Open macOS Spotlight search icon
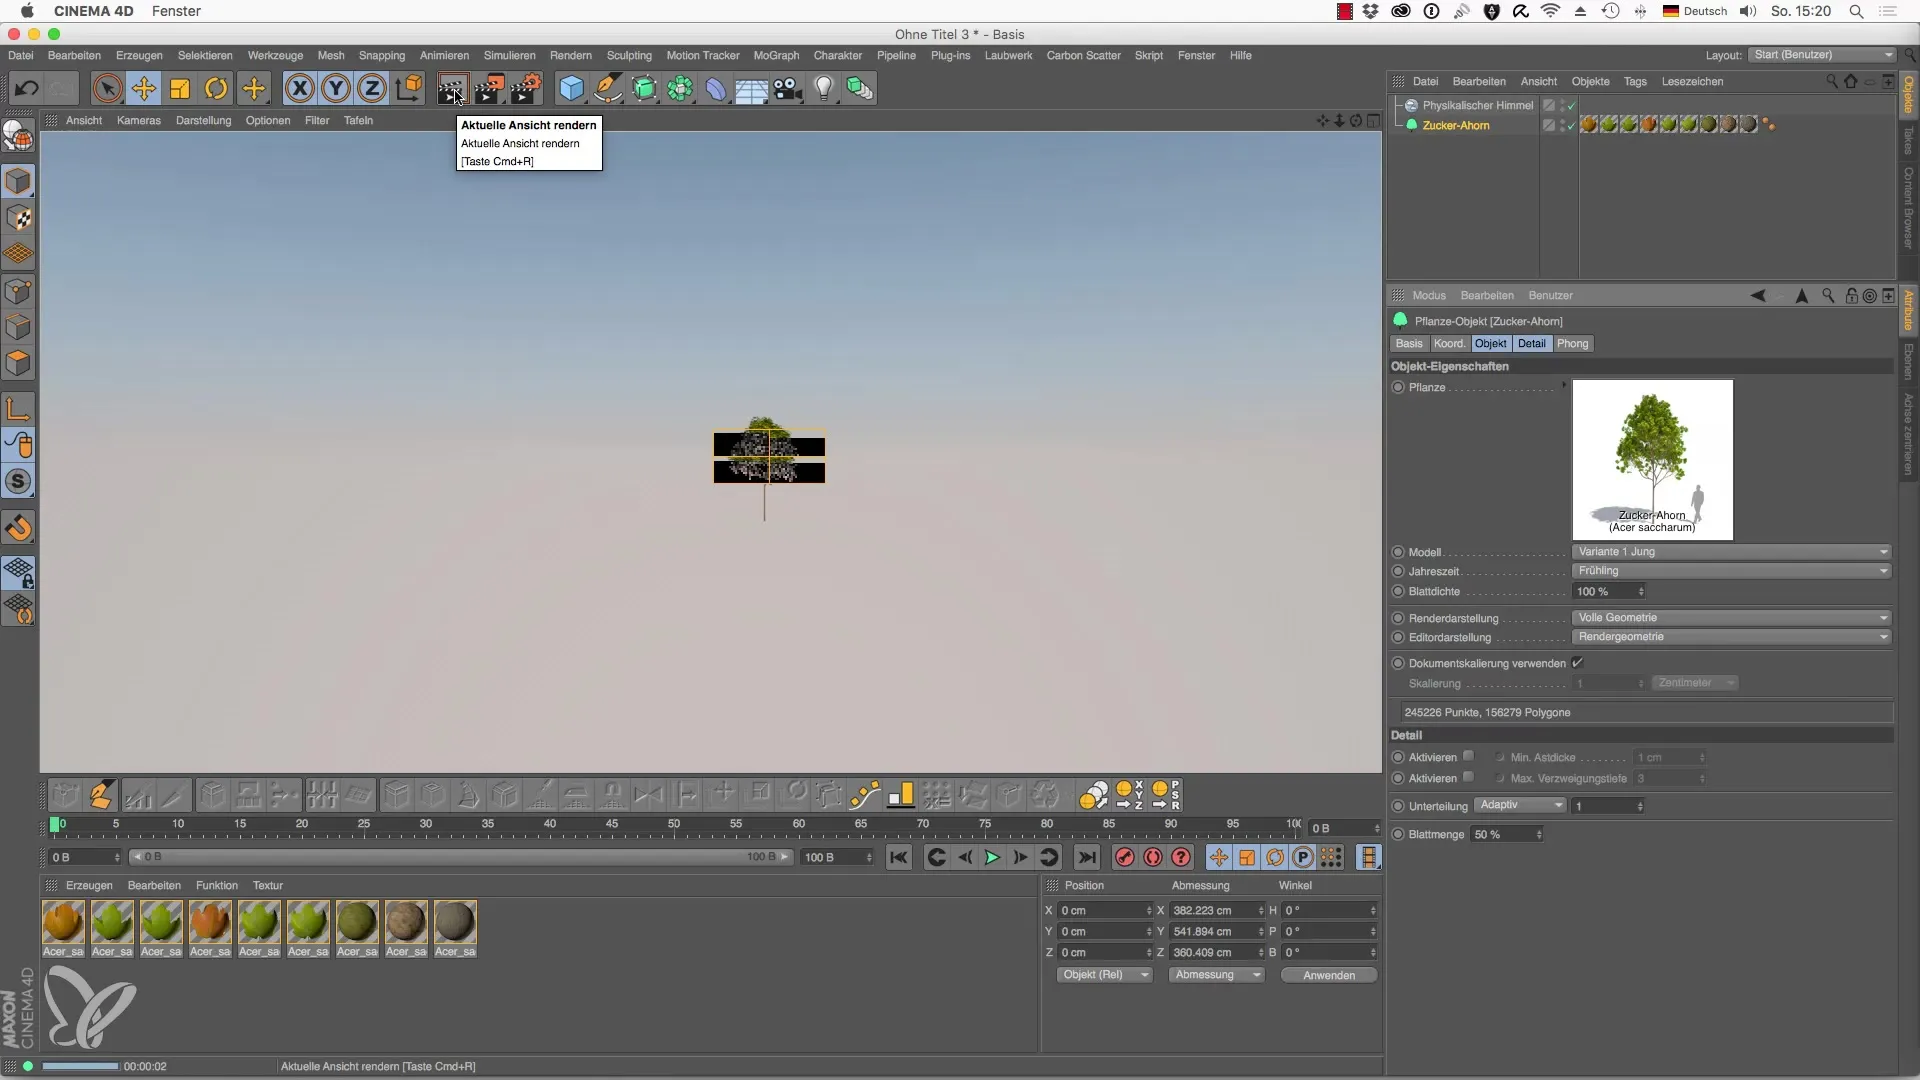The image size is (1920, 1080). coord(1856,11)
